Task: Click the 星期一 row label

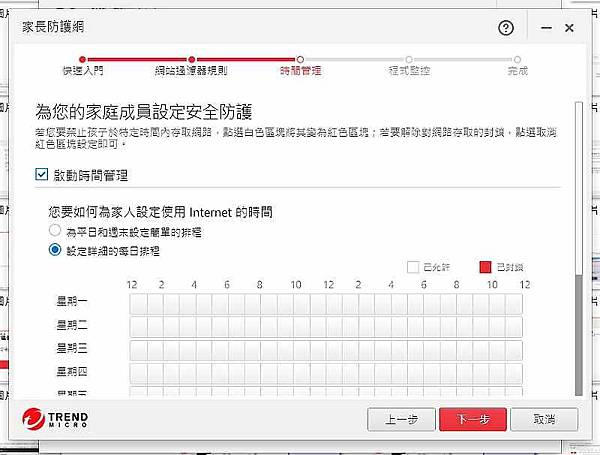Action: pos(72,301)
